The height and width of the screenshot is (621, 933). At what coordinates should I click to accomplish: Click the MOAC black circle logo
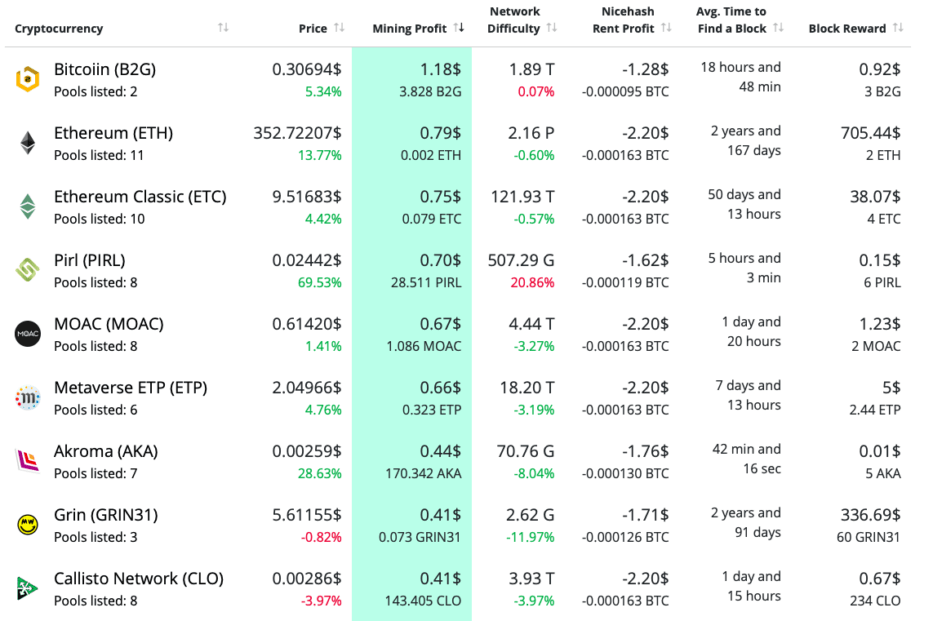pyautogui.click(x=27, y=334)
